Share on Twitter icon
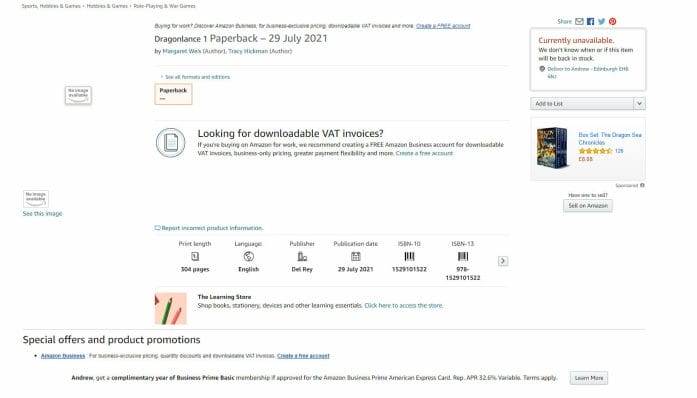Screen dimensions: 697x398 coord(601,21)
